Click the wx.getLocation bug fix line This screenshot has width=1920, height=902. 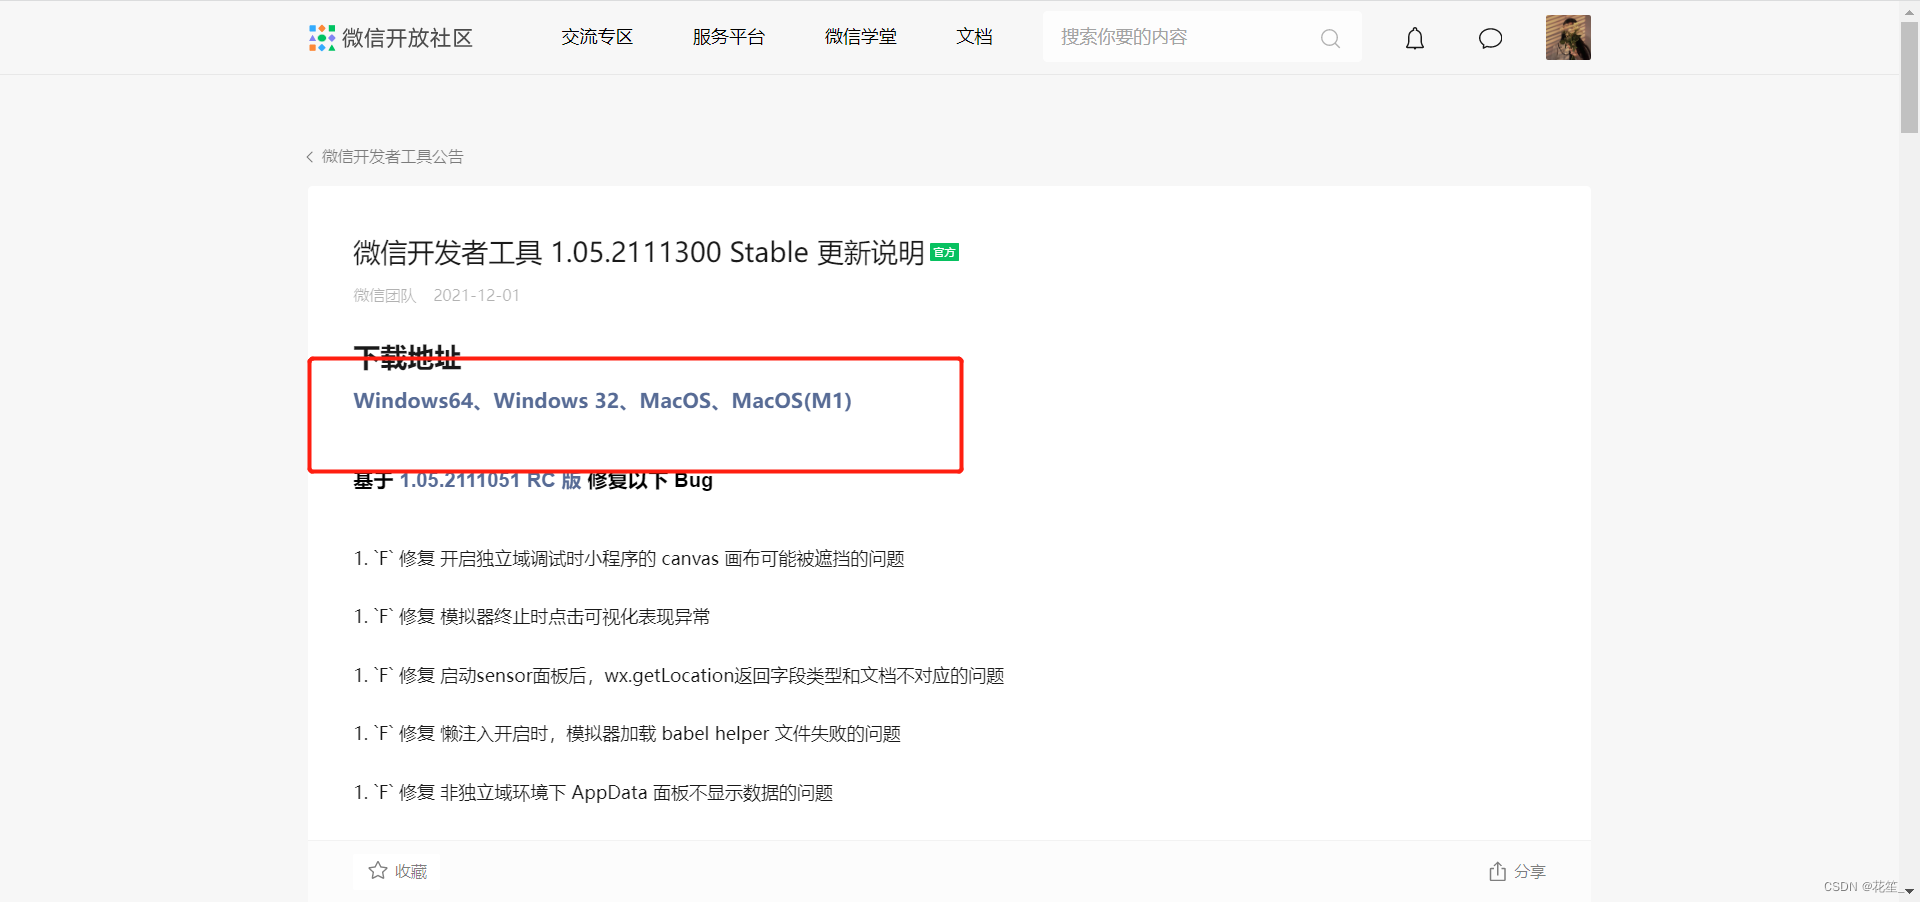click(679, 676)
